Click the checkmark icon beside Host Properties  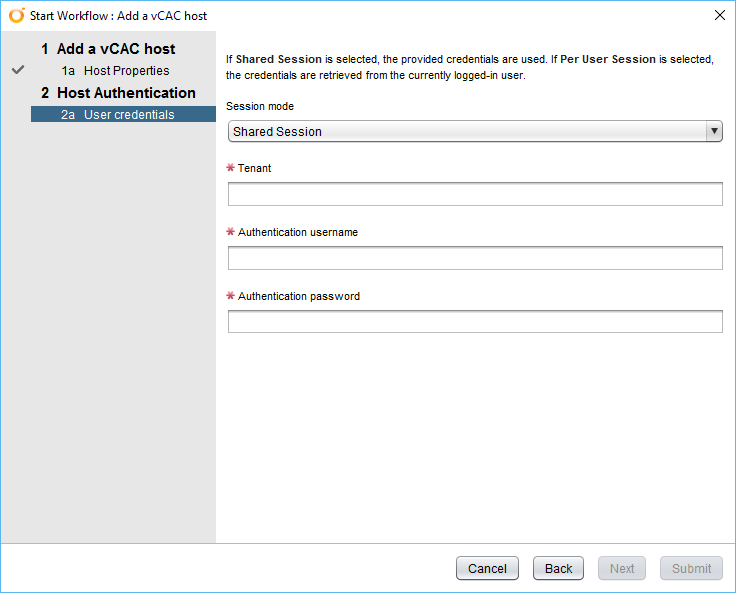point(18,71)
